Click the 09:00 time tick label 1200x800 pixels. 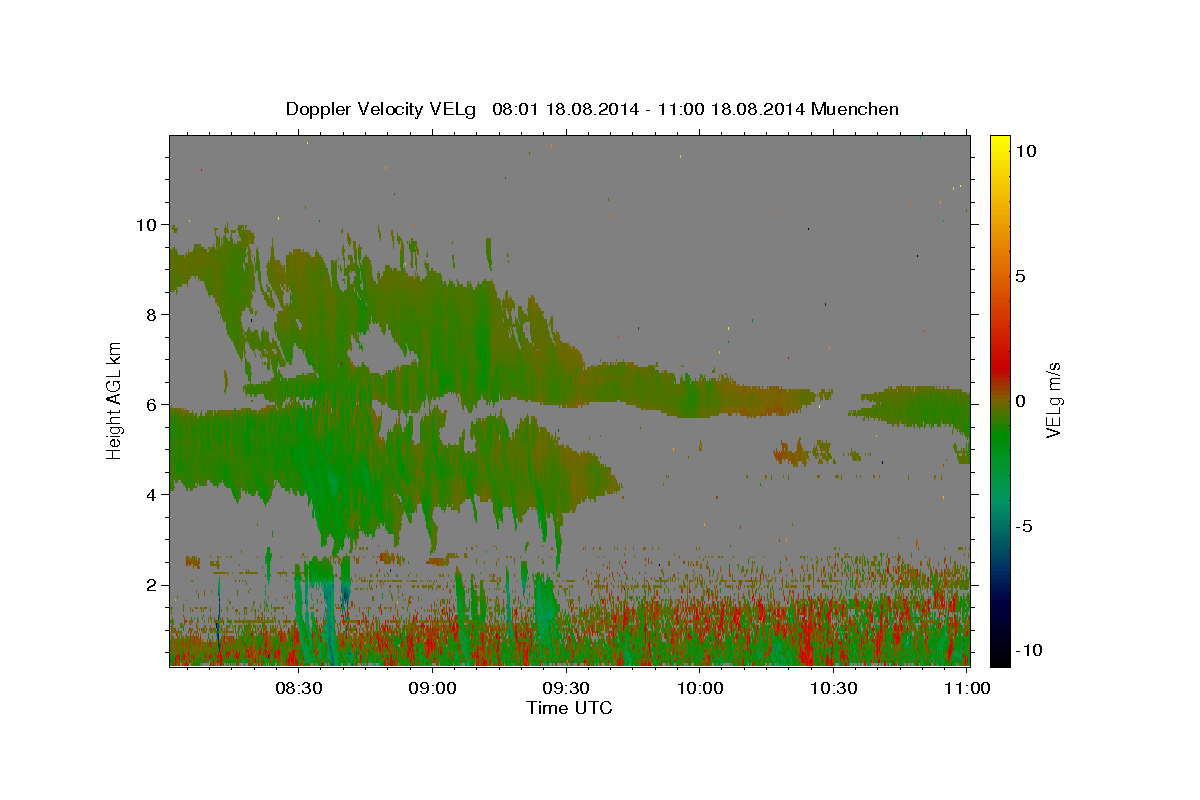coord(433,688)
